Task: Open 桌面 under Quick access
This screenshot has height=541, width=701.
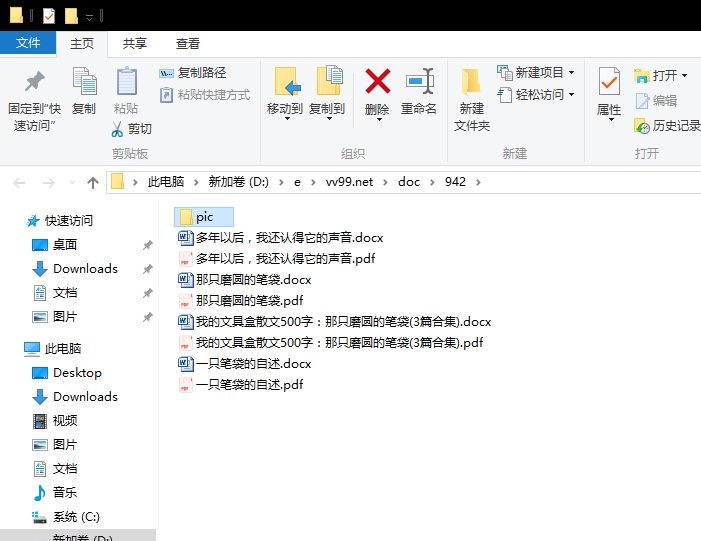Action: 55,245
